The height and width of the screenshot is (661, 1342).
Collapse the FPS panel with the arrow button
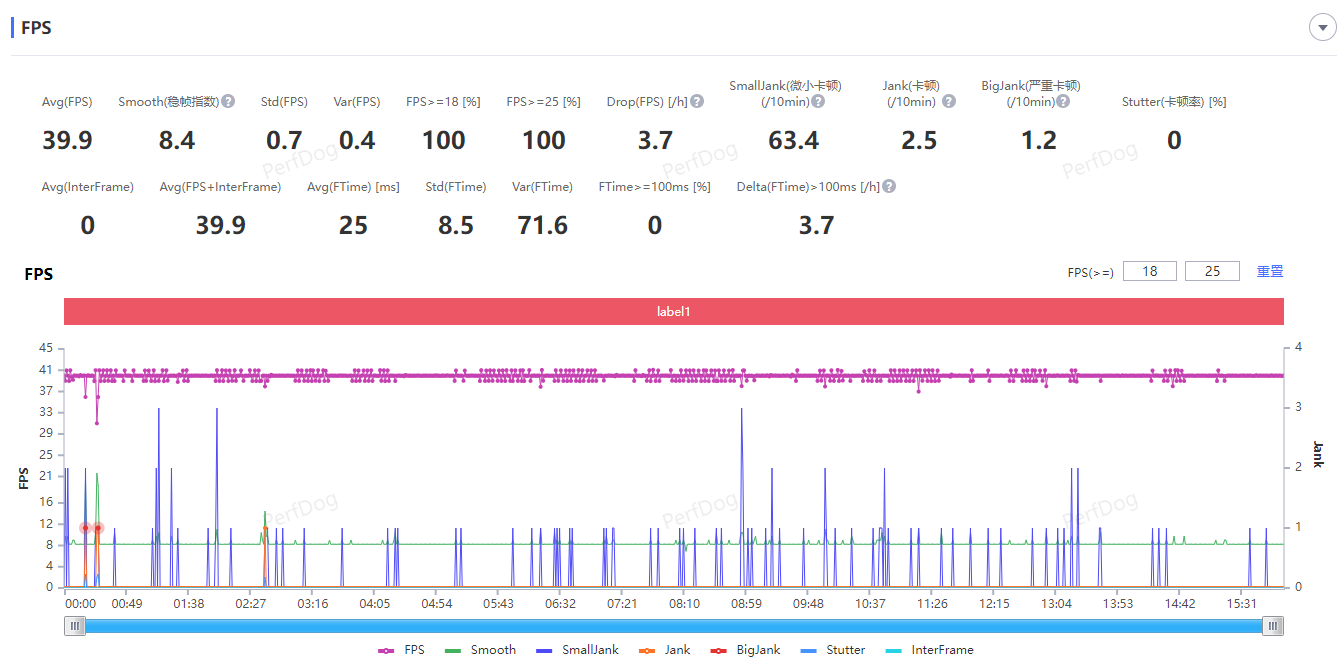tap(1322, 28)
